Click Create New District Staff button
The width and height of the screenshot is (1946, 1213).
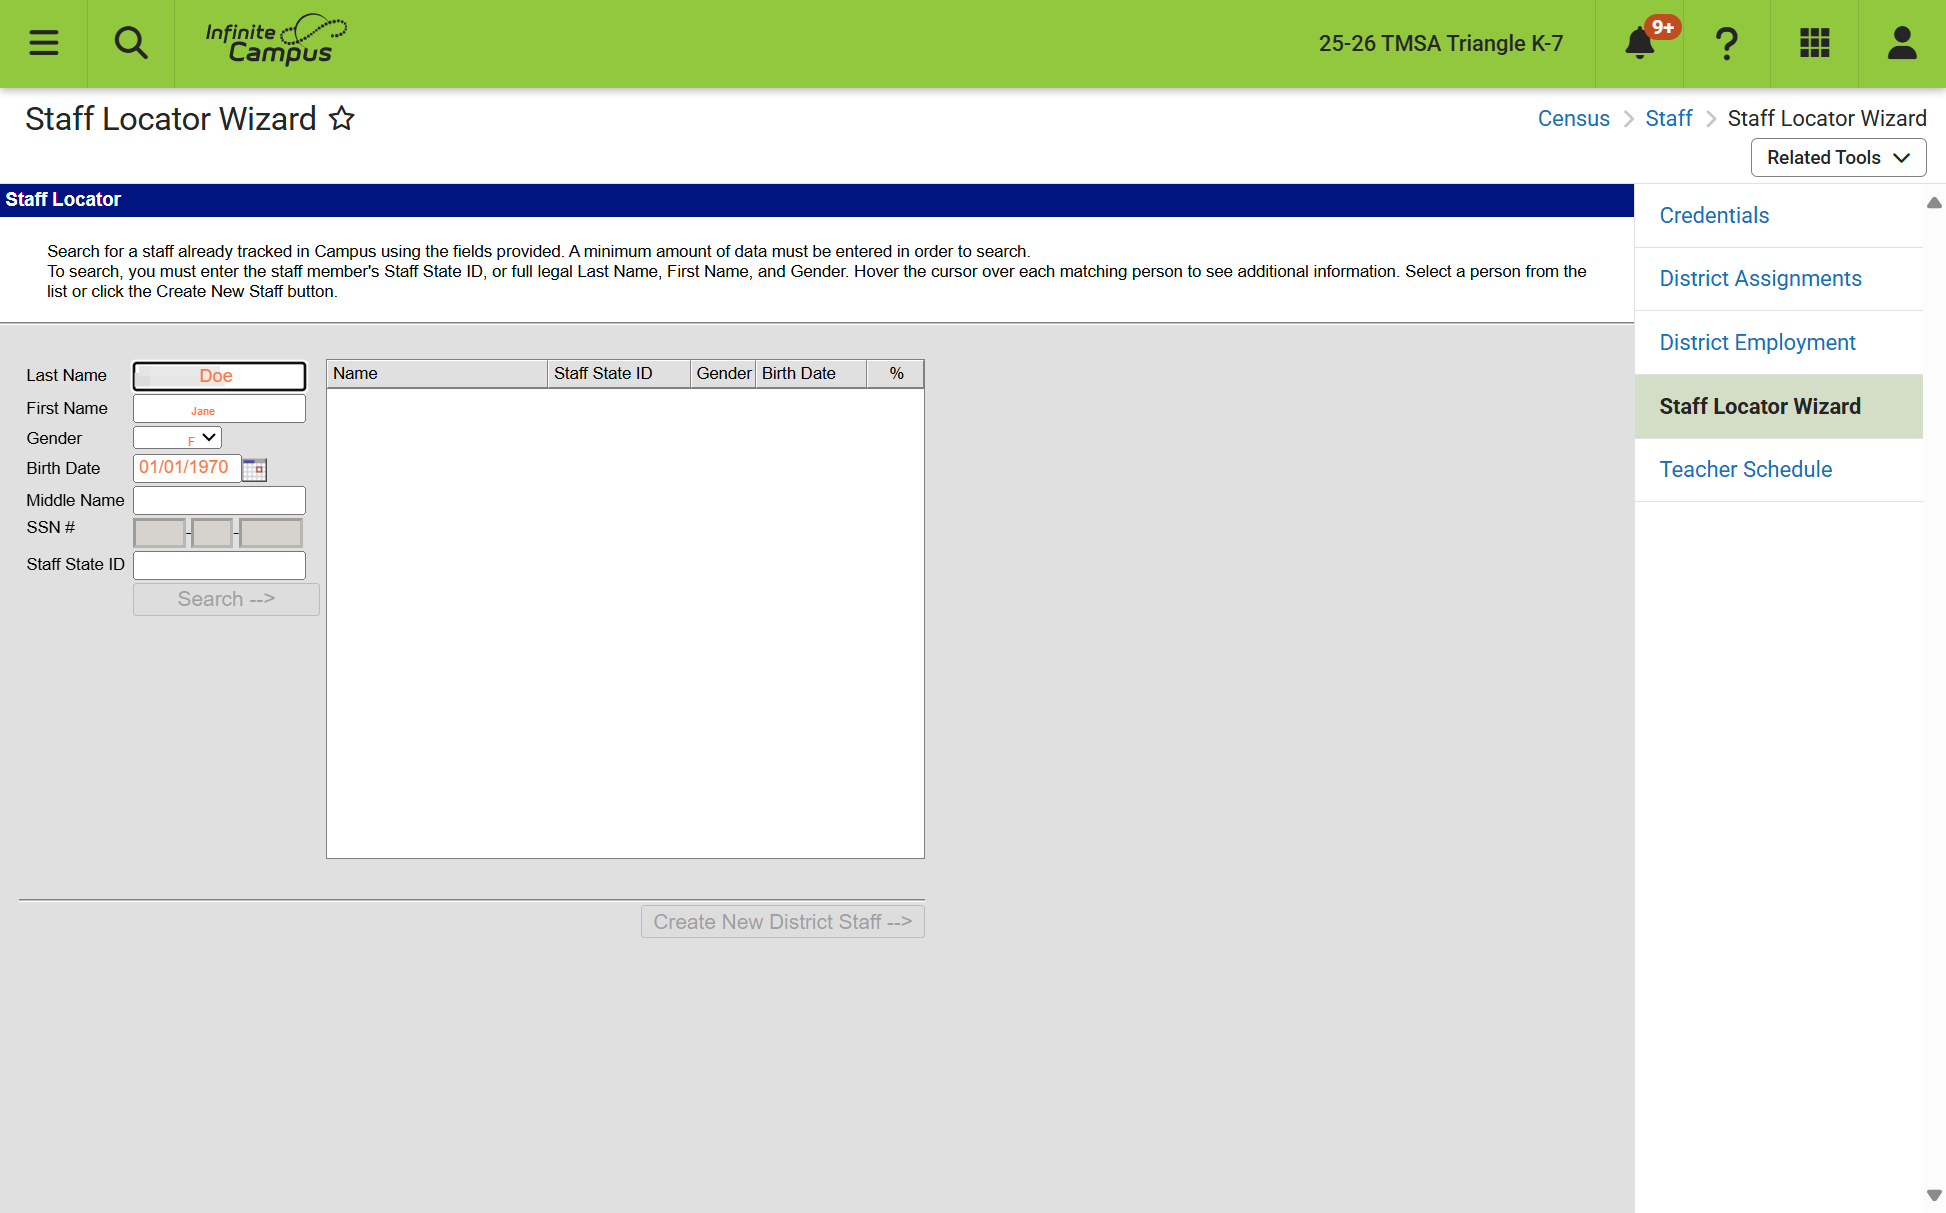click(x=782, y=922)
